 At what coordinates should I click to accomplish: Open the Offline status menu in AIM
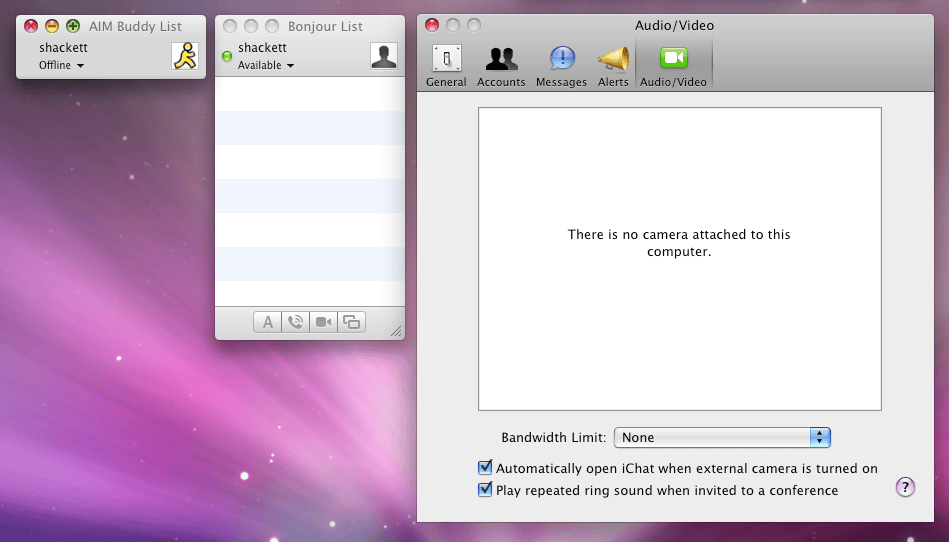(x=61, y=65)
